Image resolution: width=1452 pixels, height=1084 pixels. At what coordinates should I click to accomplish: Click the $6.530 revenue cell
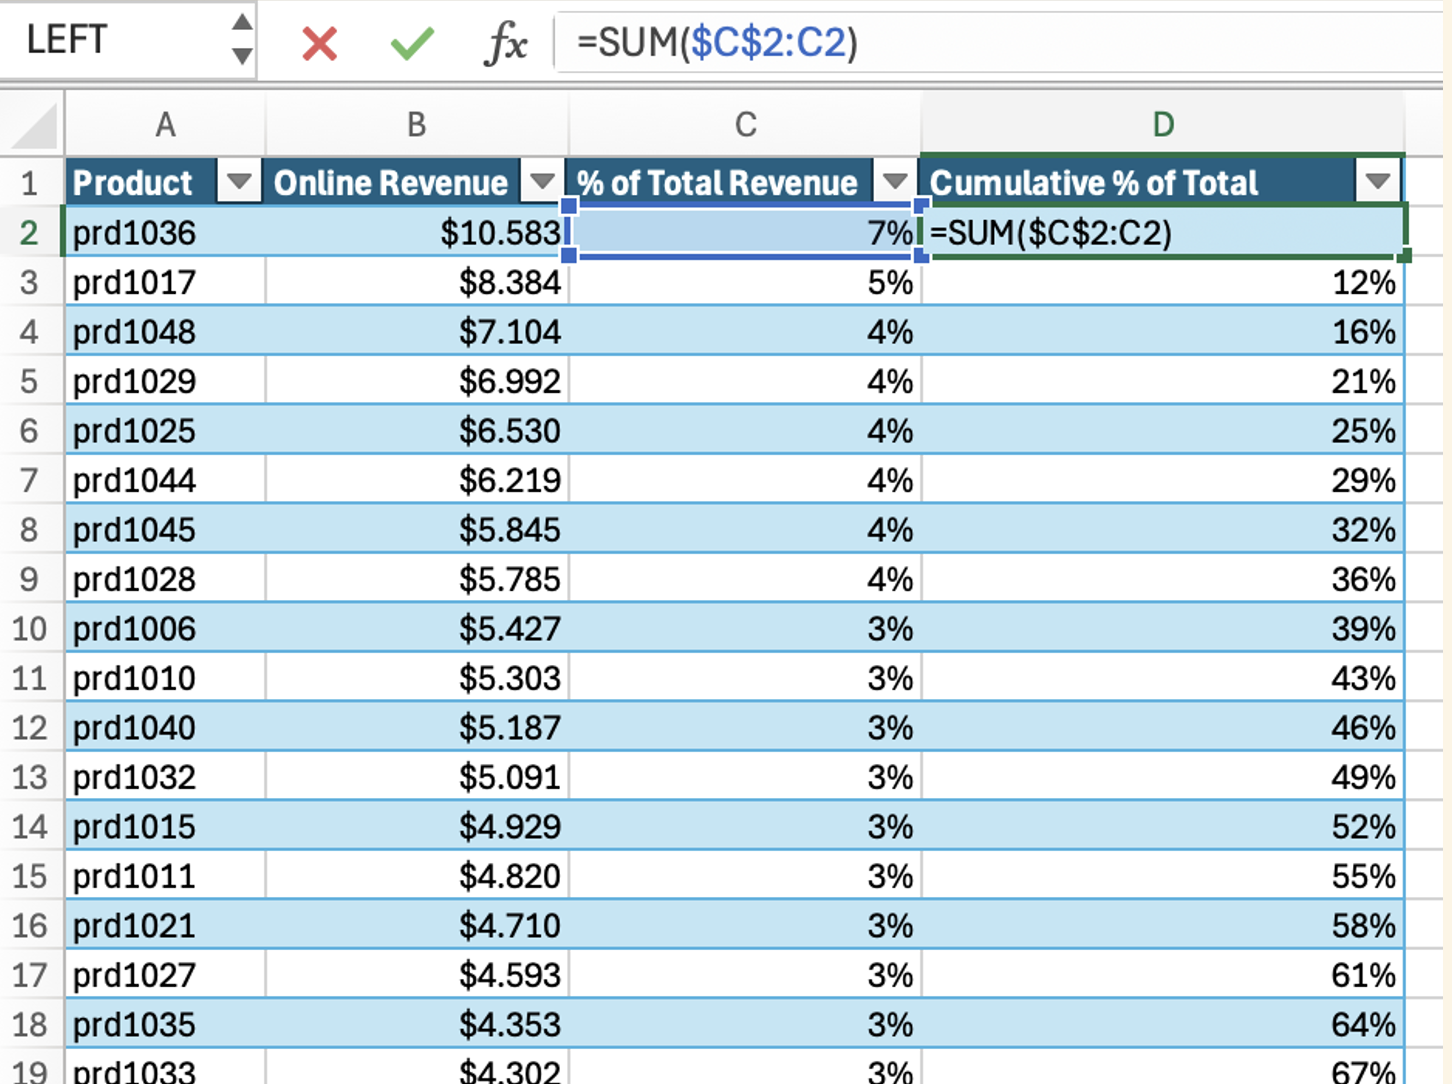(417, 431)
